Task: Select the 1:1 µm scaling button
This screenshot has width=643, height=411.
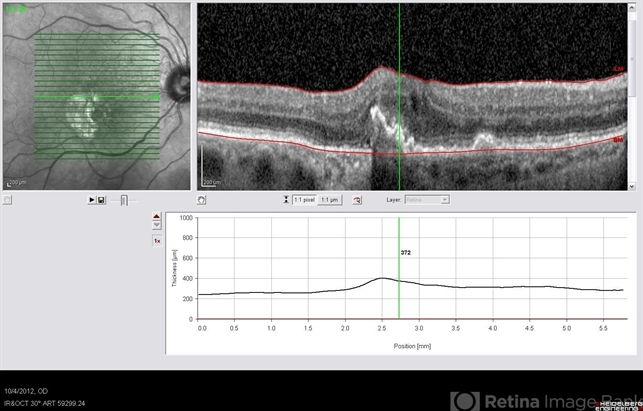Action: tap(329, 200)
